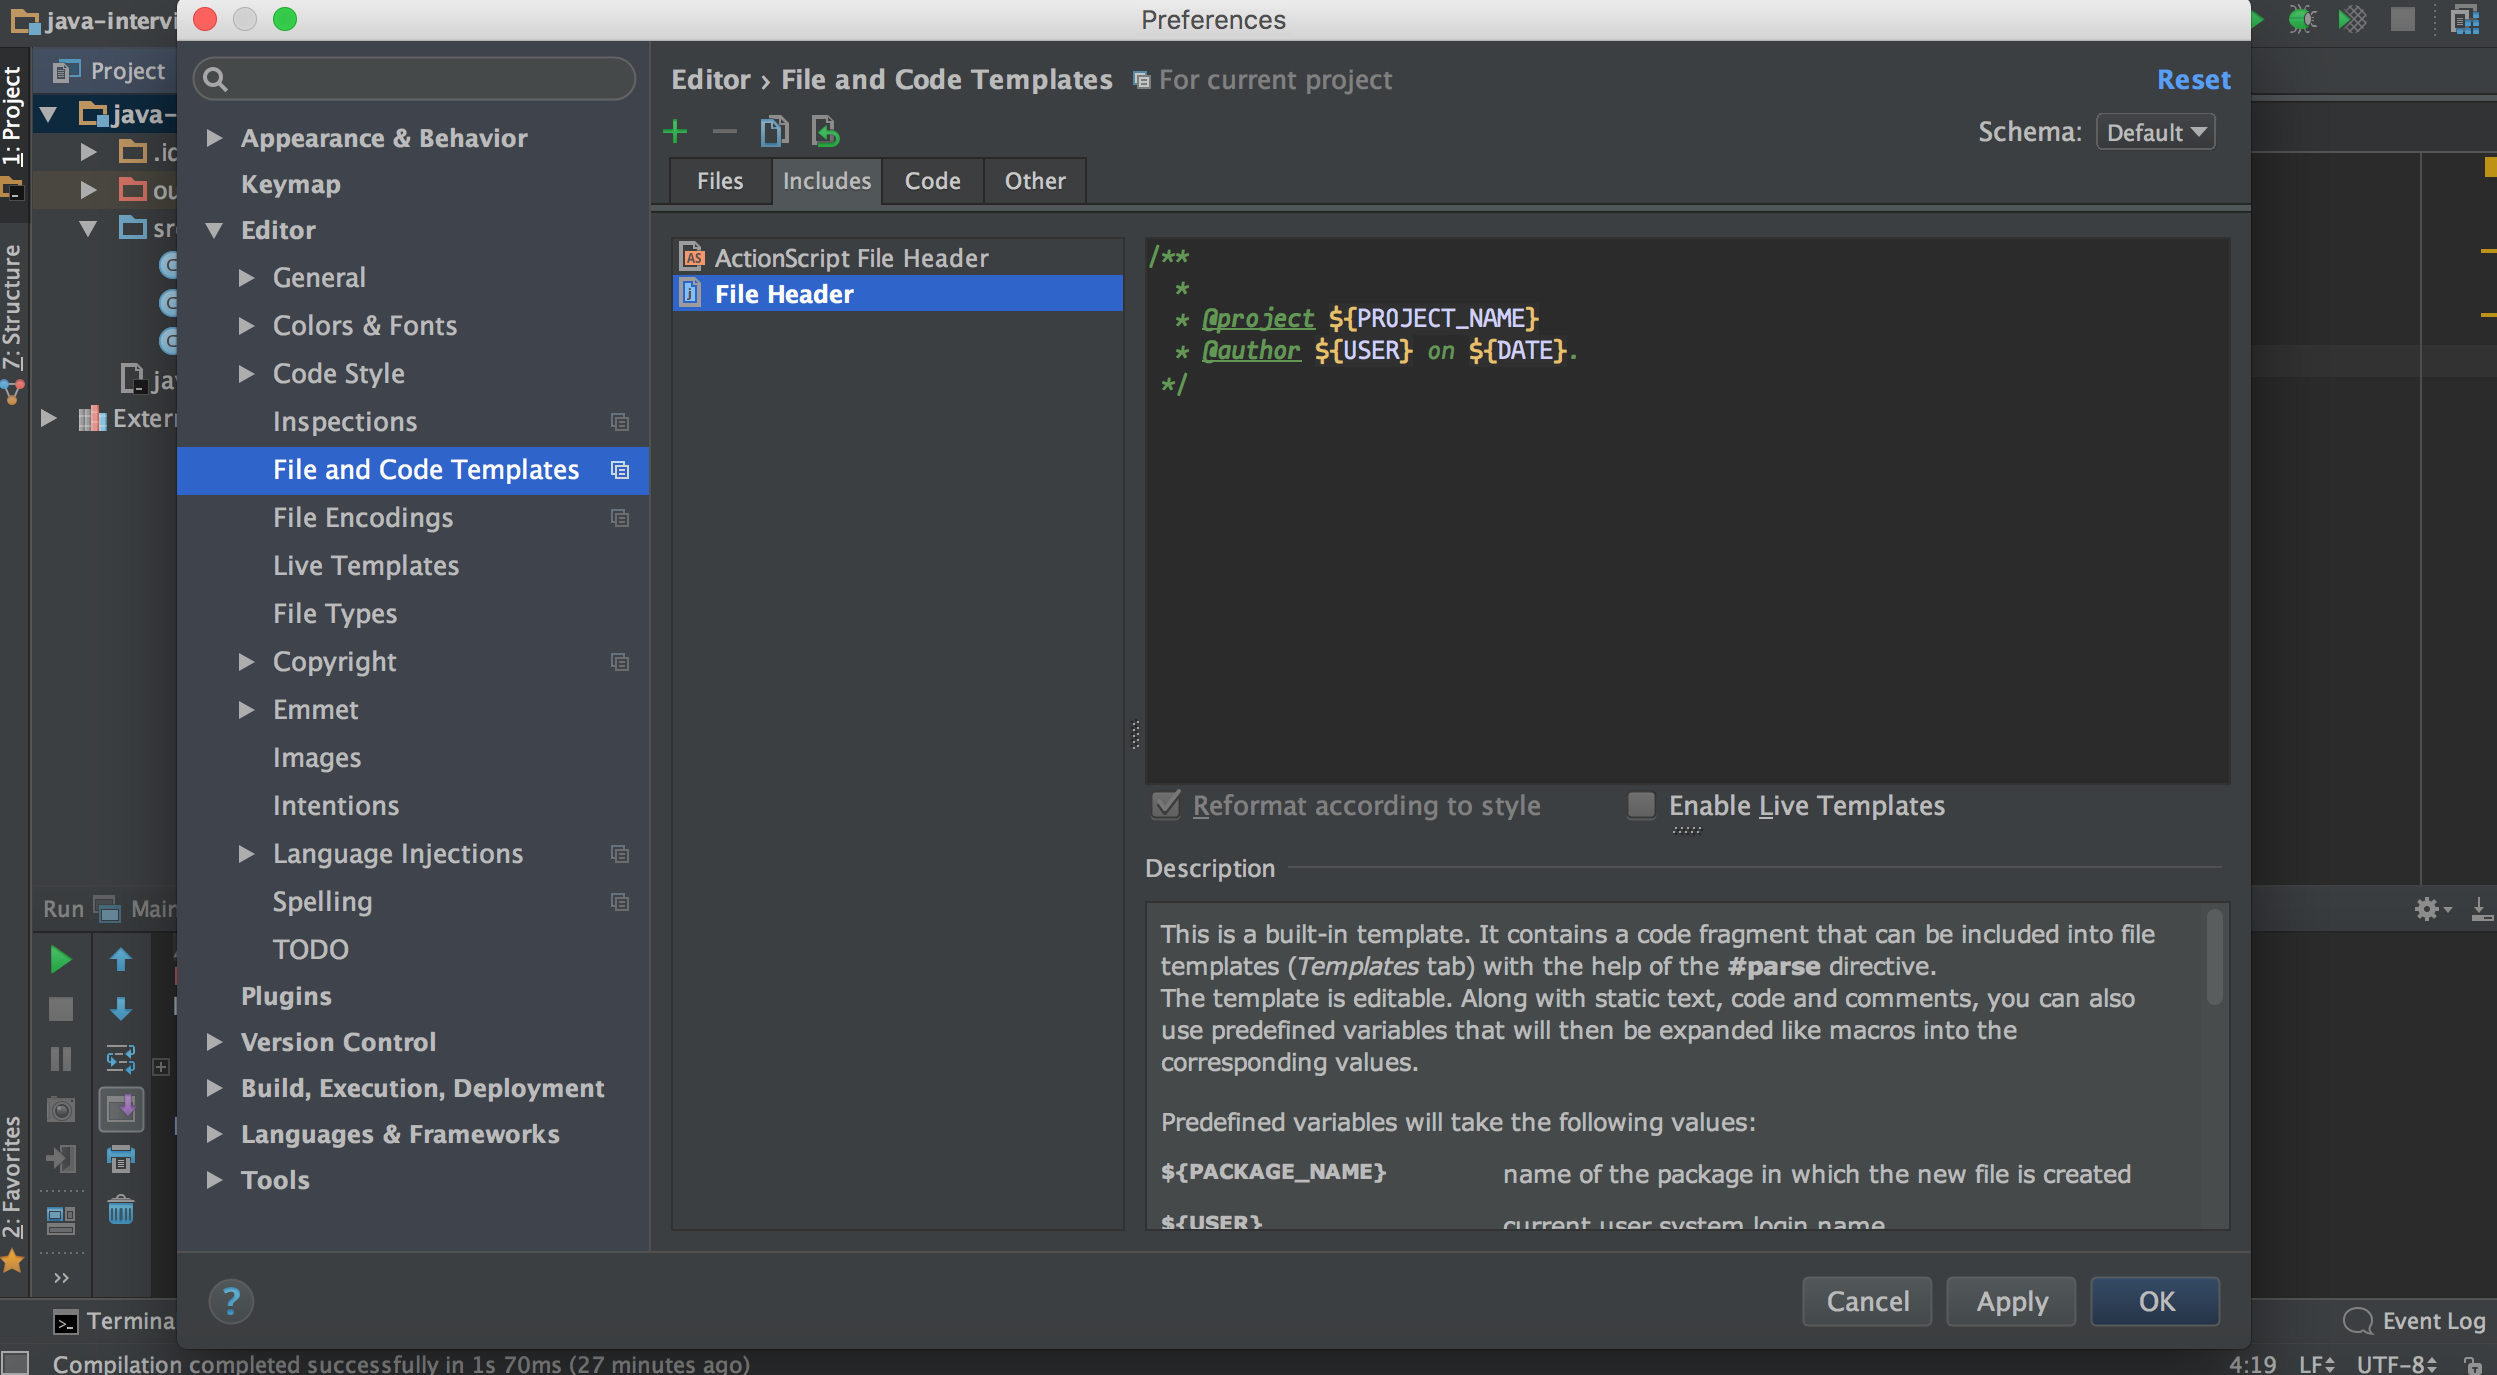Click the Terminal tool window button
The image size is (2497, 1375).
tap(114, 1321)
